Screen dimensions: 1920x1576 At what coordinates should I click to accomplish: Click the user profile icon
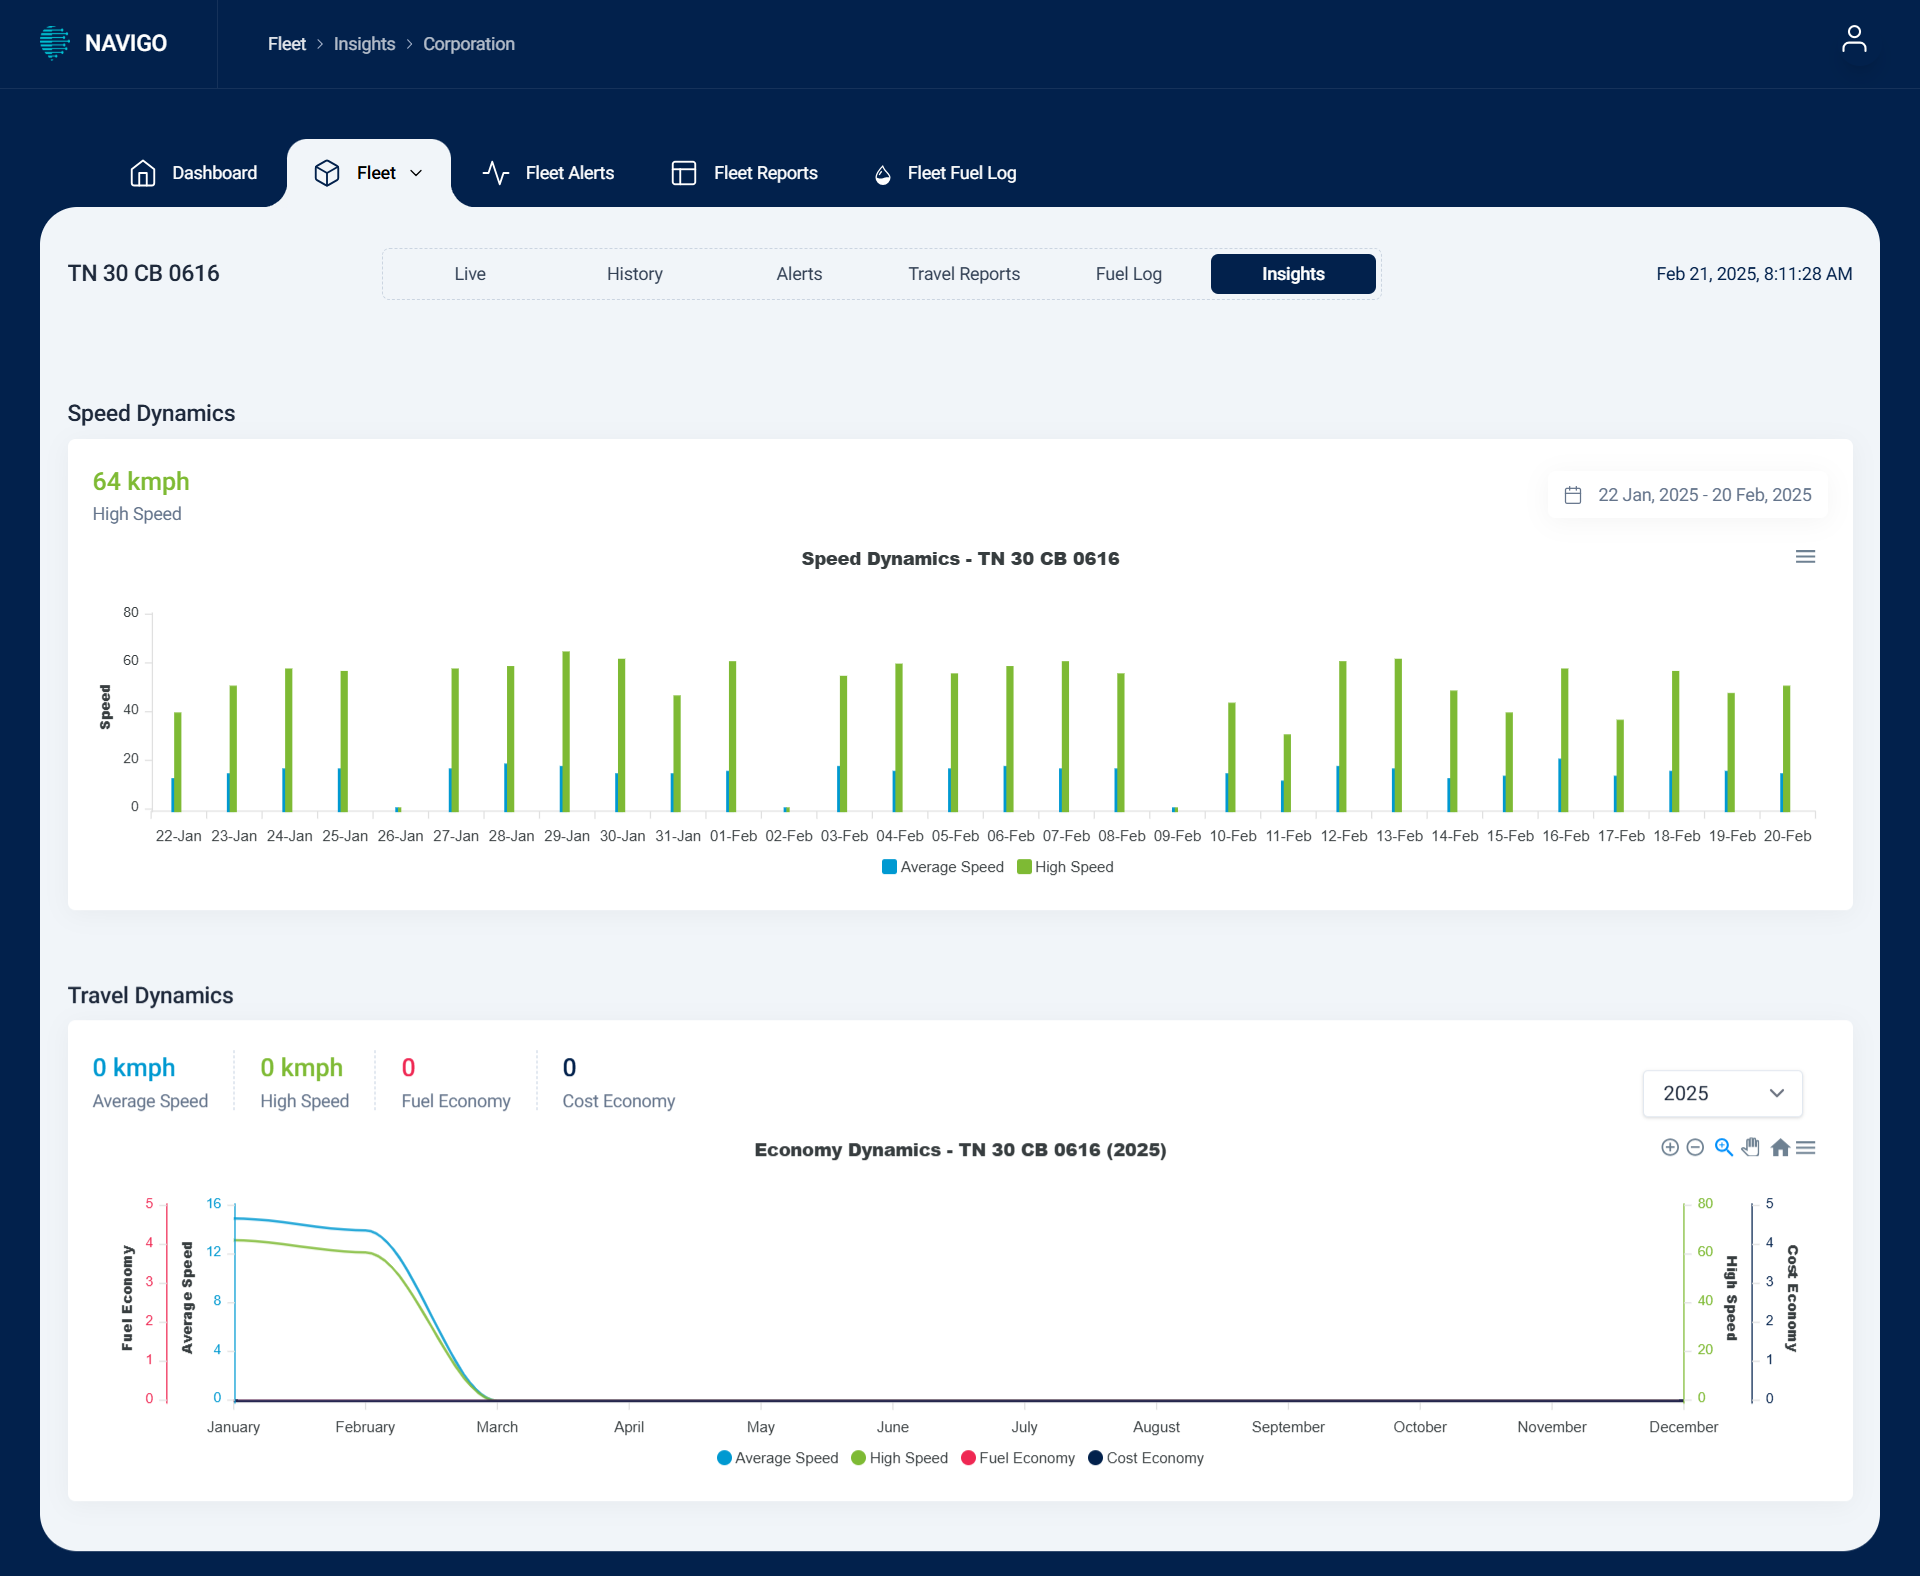pyautogui.click(x=1853, y=40)
